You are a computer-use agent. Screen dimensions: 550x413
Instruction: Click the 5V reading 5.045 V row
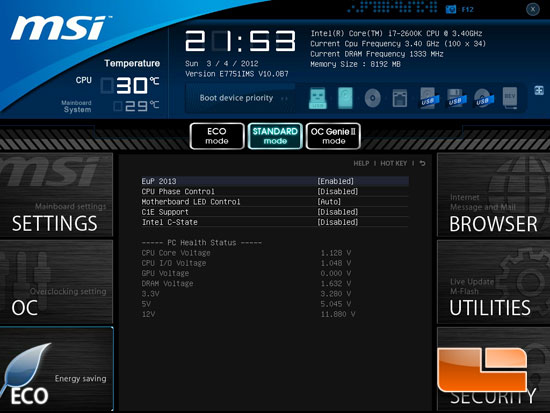(x=246, y=304)
